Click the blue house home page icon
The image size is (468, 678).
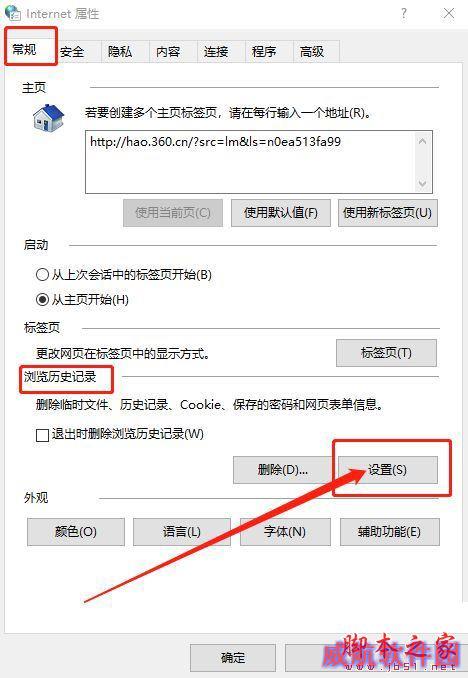tap(48, 118)
